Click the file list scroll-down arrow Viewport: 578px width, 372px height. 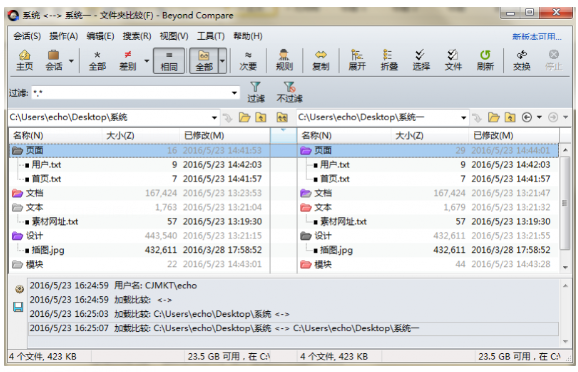click(565, 267)
